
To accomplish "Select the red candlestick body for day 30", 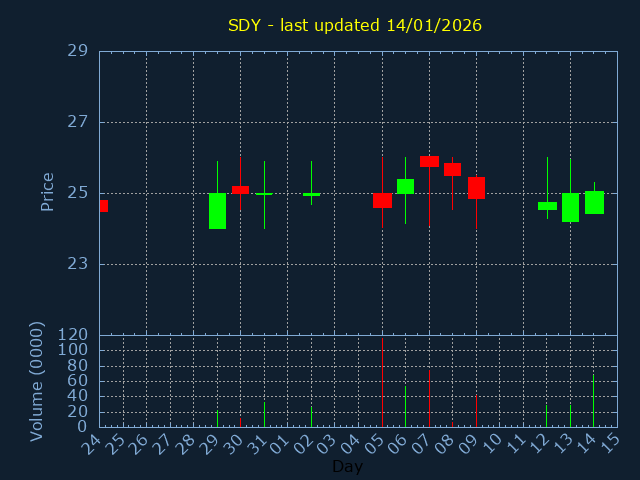I will [240, 190].
